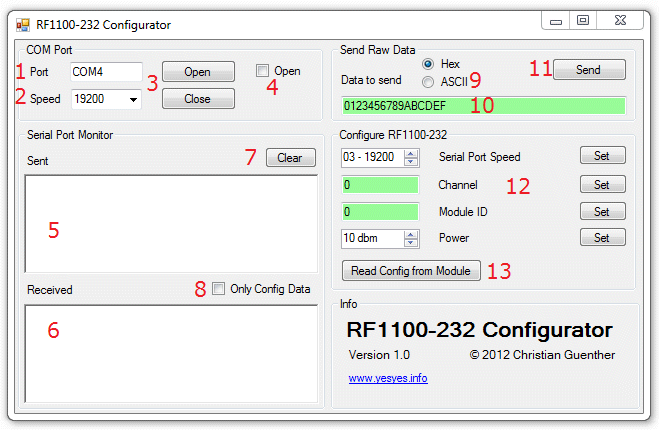Viewport: 659px width, 430px height.
Task: Click the Serial Port Speed stepper arrows
Action: 412,157
